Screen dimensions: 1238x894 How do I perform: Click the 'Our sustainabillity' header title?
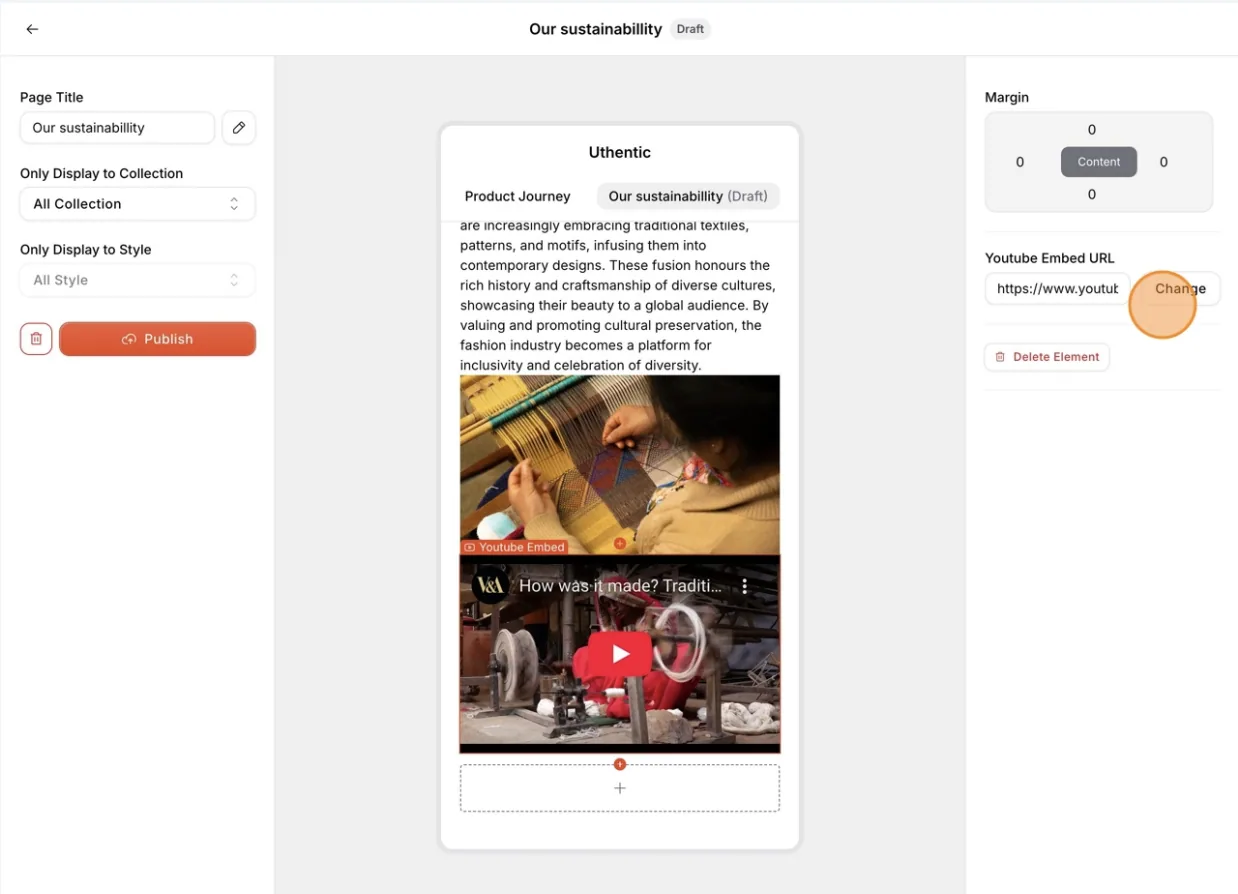[x=595, y=29]
